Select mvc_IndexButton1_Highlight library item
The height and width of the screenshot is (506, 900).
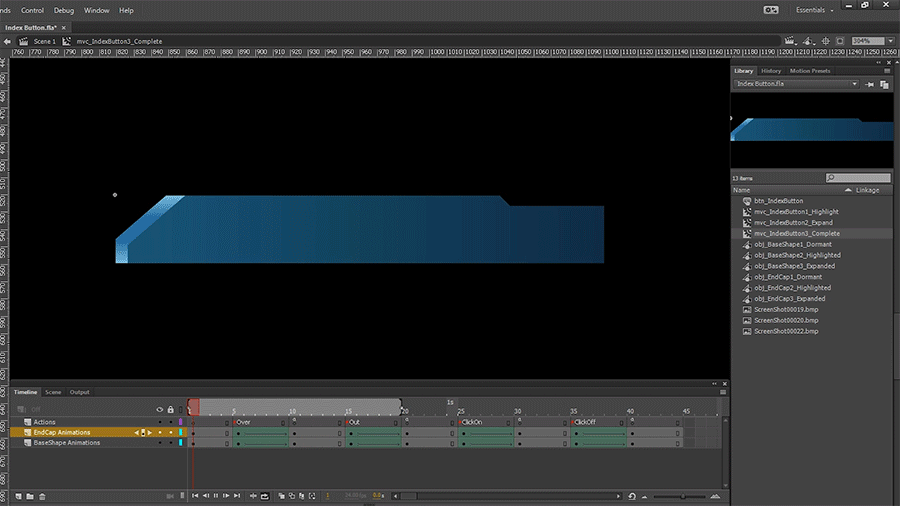click(796, 212)
